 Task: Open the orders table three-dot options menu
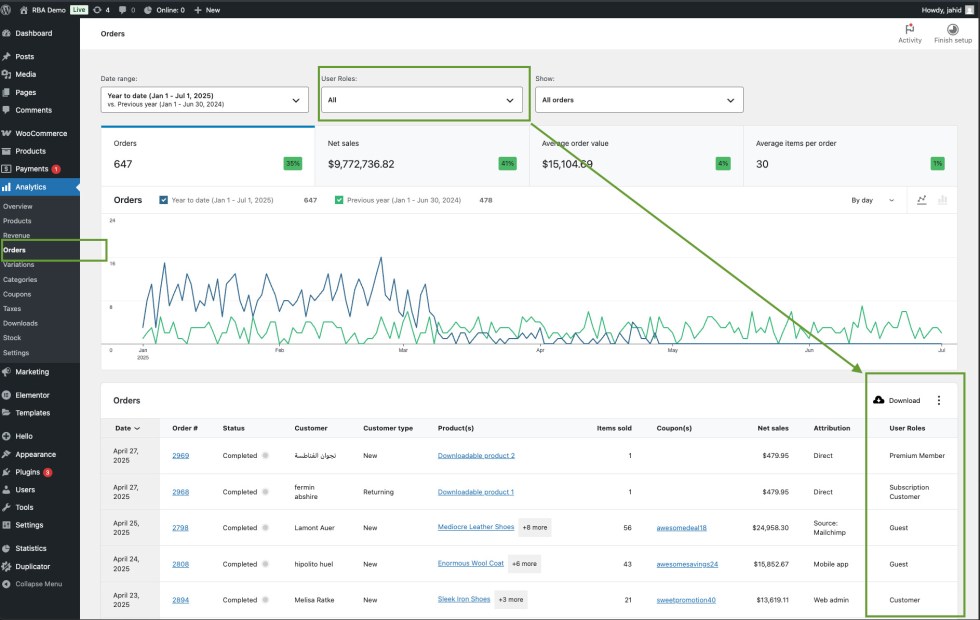[x=938, y=400]
